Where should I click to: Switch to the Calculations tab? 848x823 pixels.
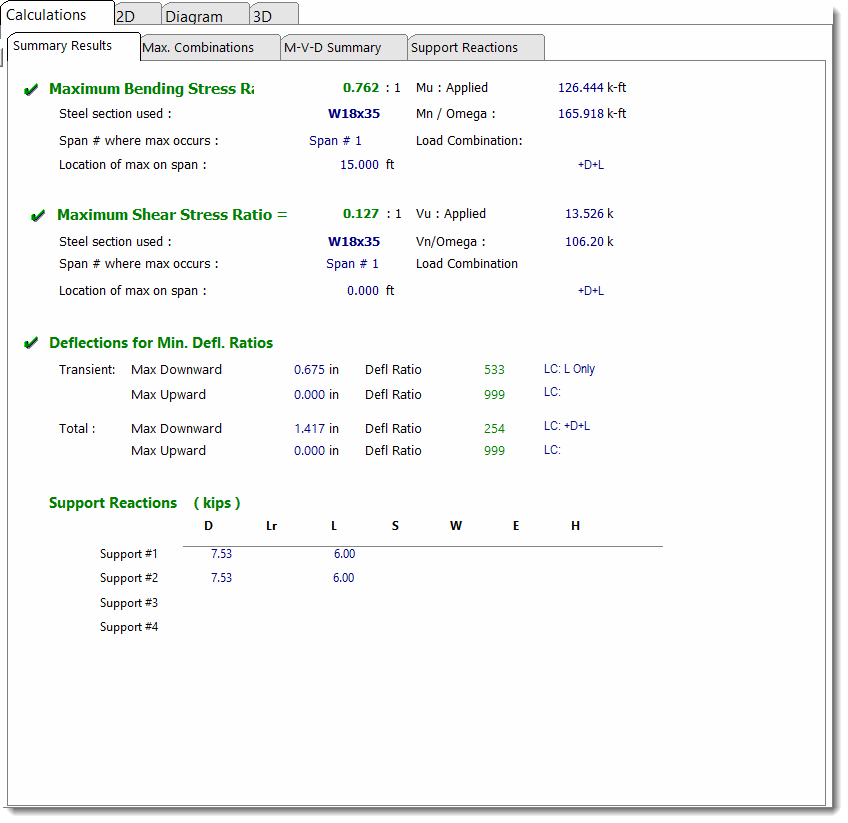click(47, 15)
